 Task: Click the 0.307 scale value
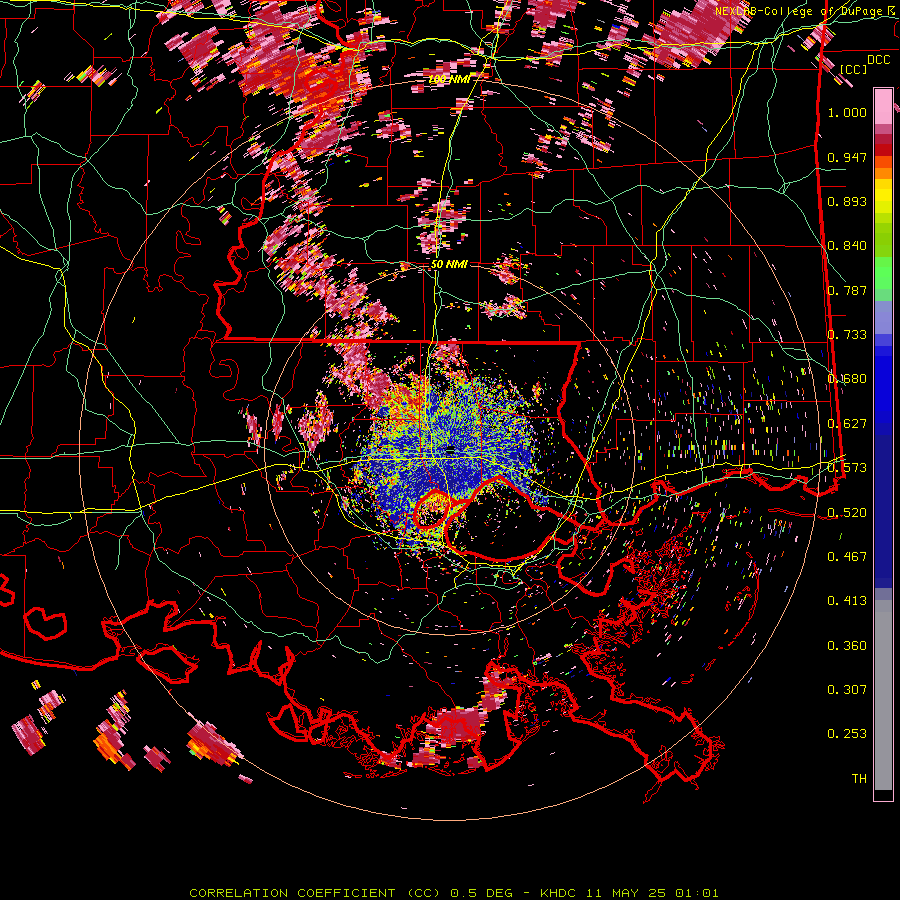847,690
